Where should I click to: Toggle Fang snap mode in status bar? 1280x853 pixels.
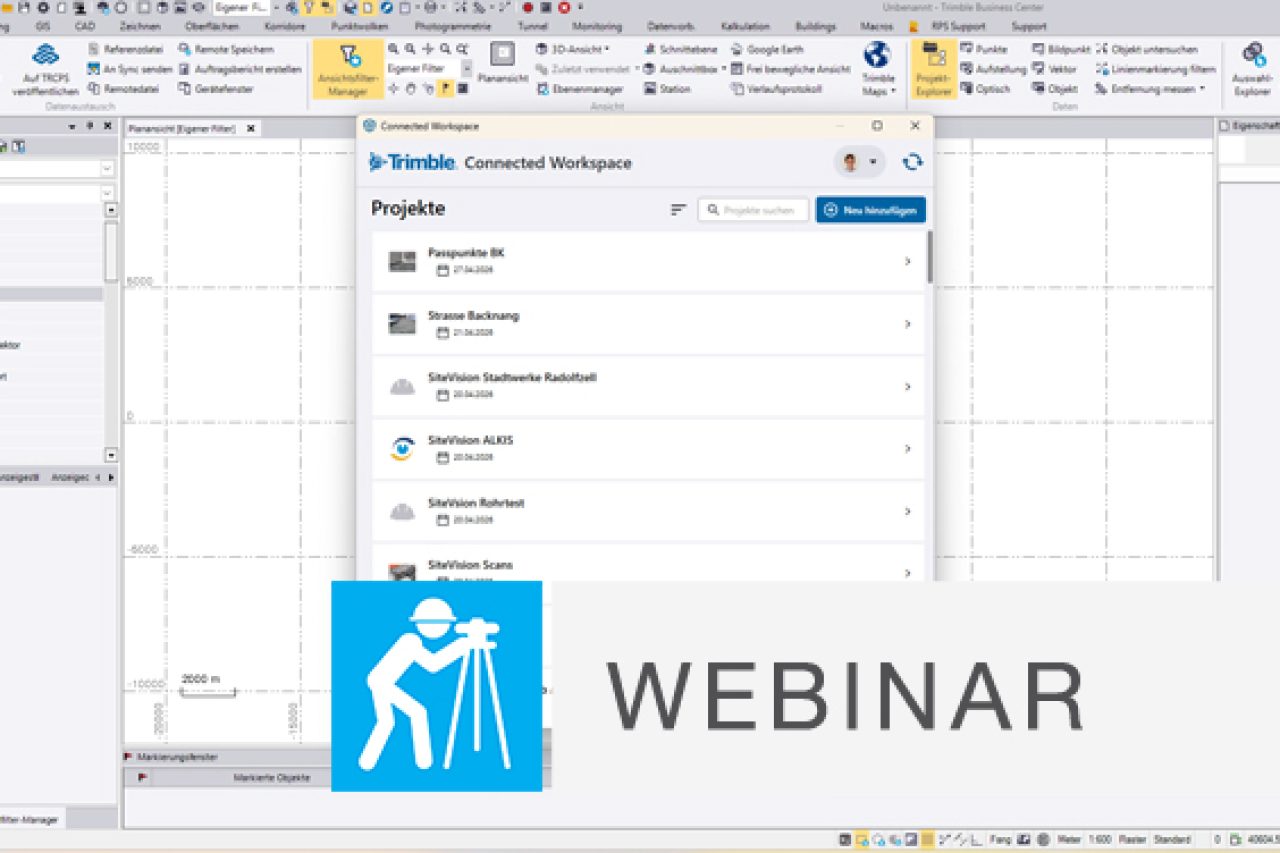(1000, 839)
